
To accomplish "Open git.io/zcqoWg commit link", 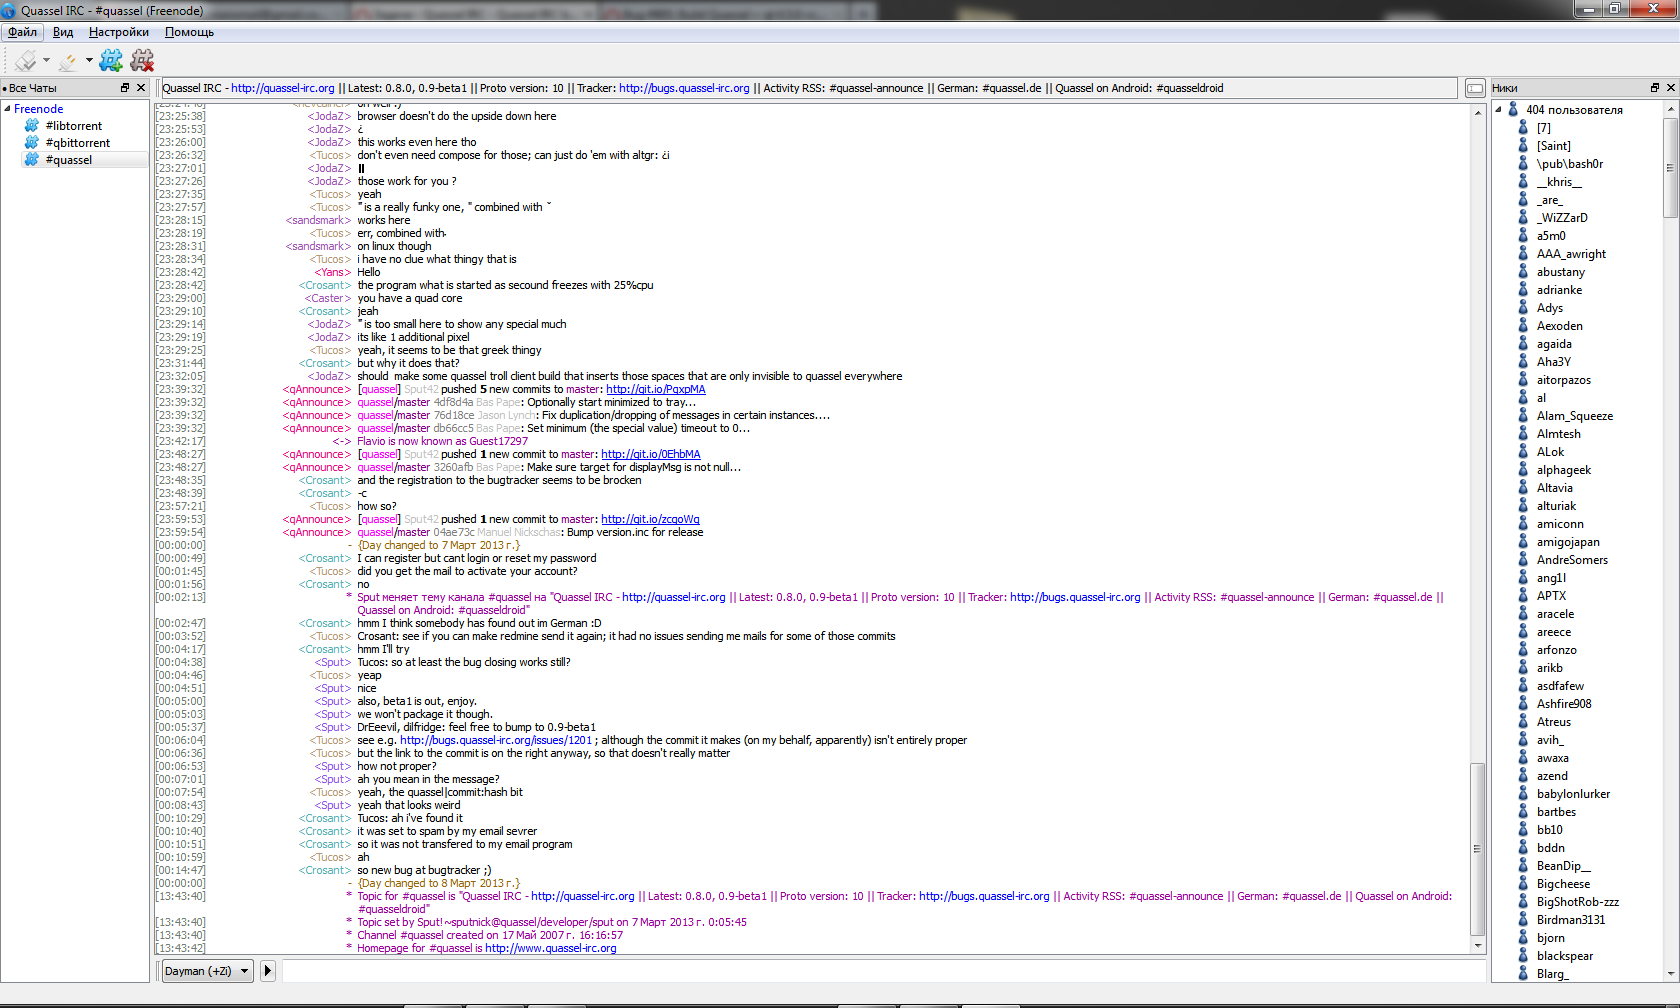I will click(x=651, y=520).
